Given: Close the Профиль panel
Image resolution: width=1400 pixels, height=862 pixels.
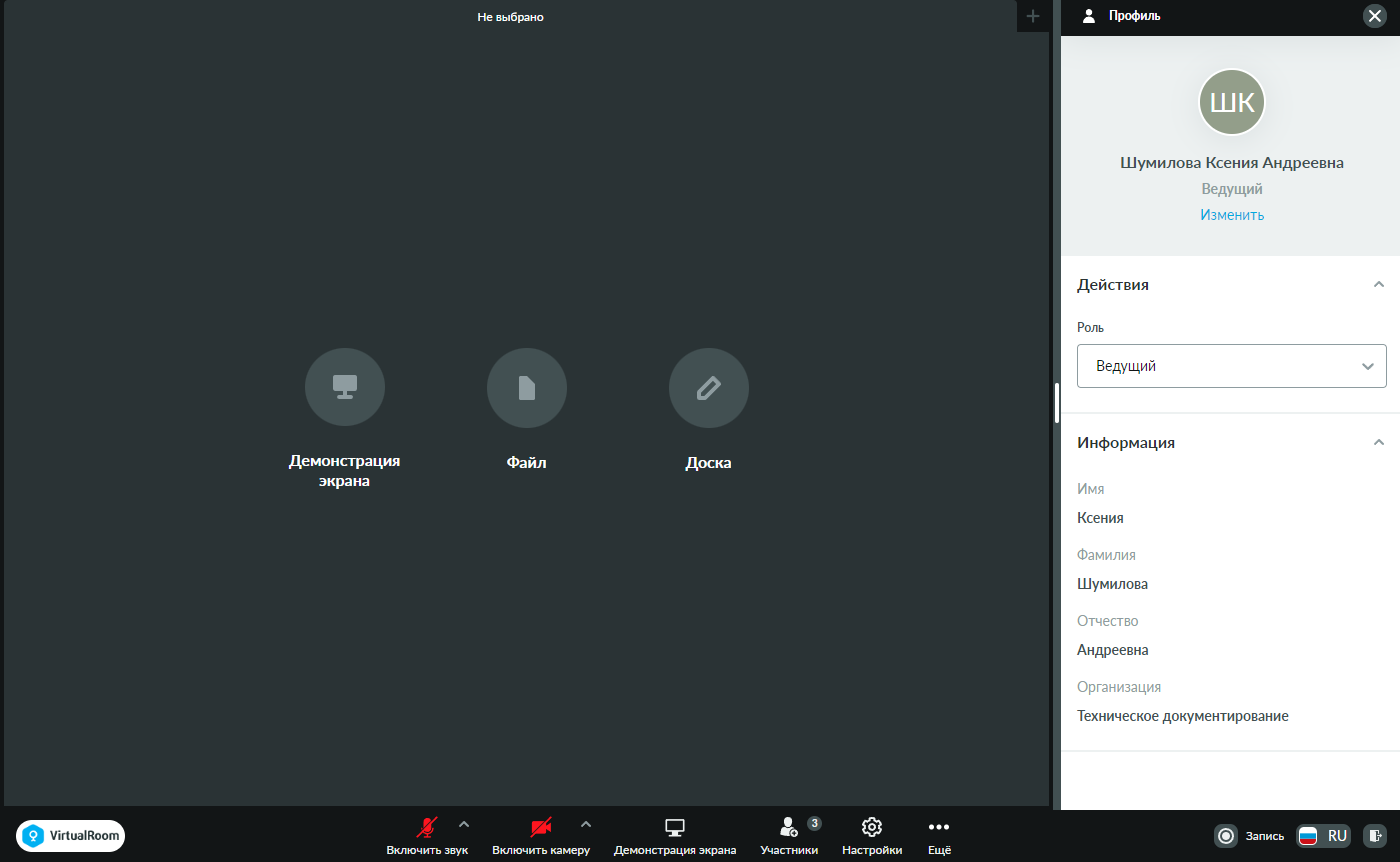Looking at the screenshot, I should pyautogui.click(x=1374, y=16).
